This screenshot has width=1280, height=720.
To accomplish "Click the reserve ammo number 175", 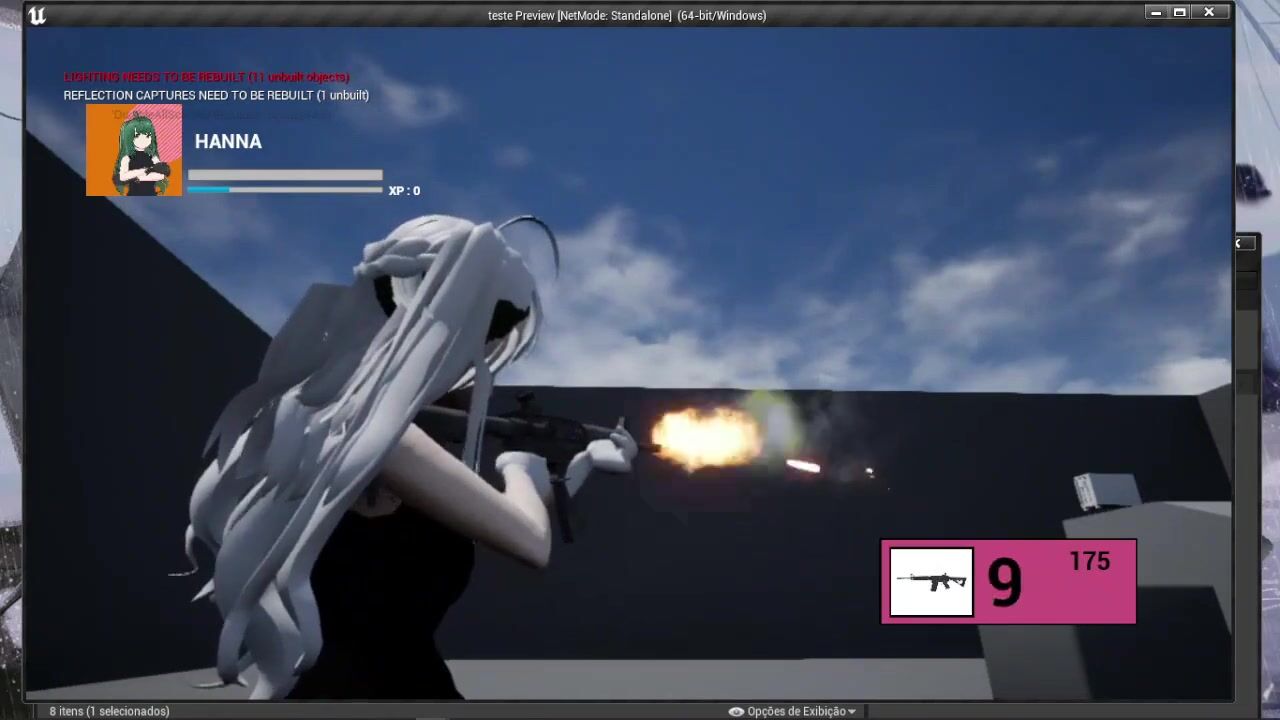I will (1089, 562).
